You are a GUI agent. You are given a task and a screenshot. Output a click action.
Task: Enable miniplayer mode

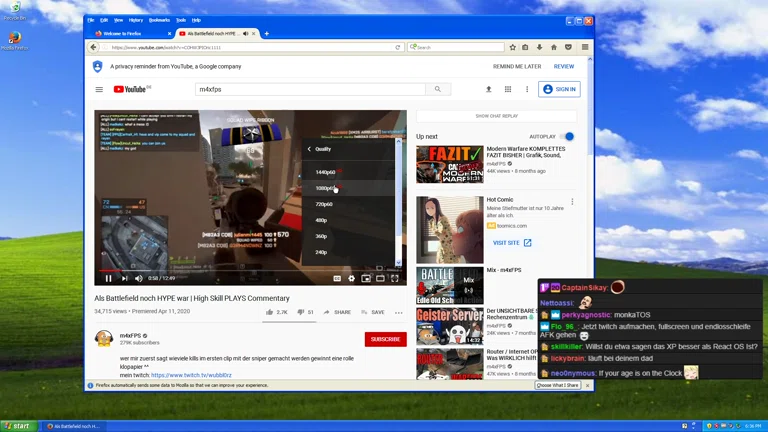point(366,278)
